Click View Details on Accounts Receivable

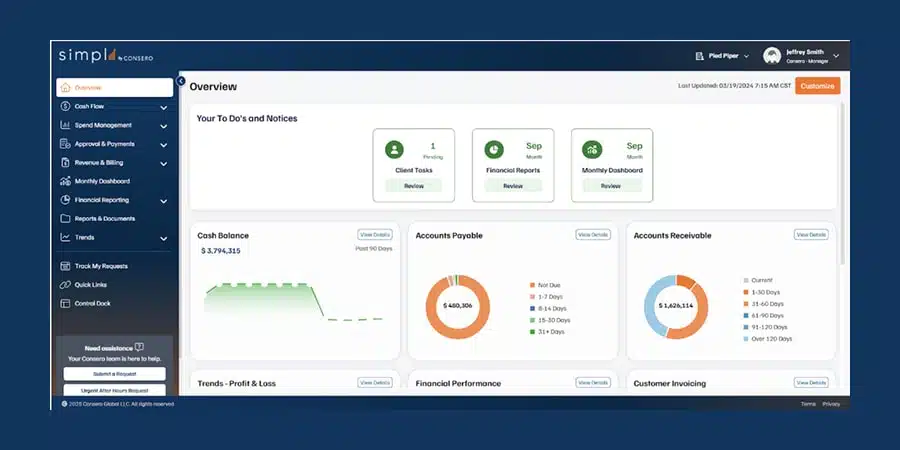[811, 235]
